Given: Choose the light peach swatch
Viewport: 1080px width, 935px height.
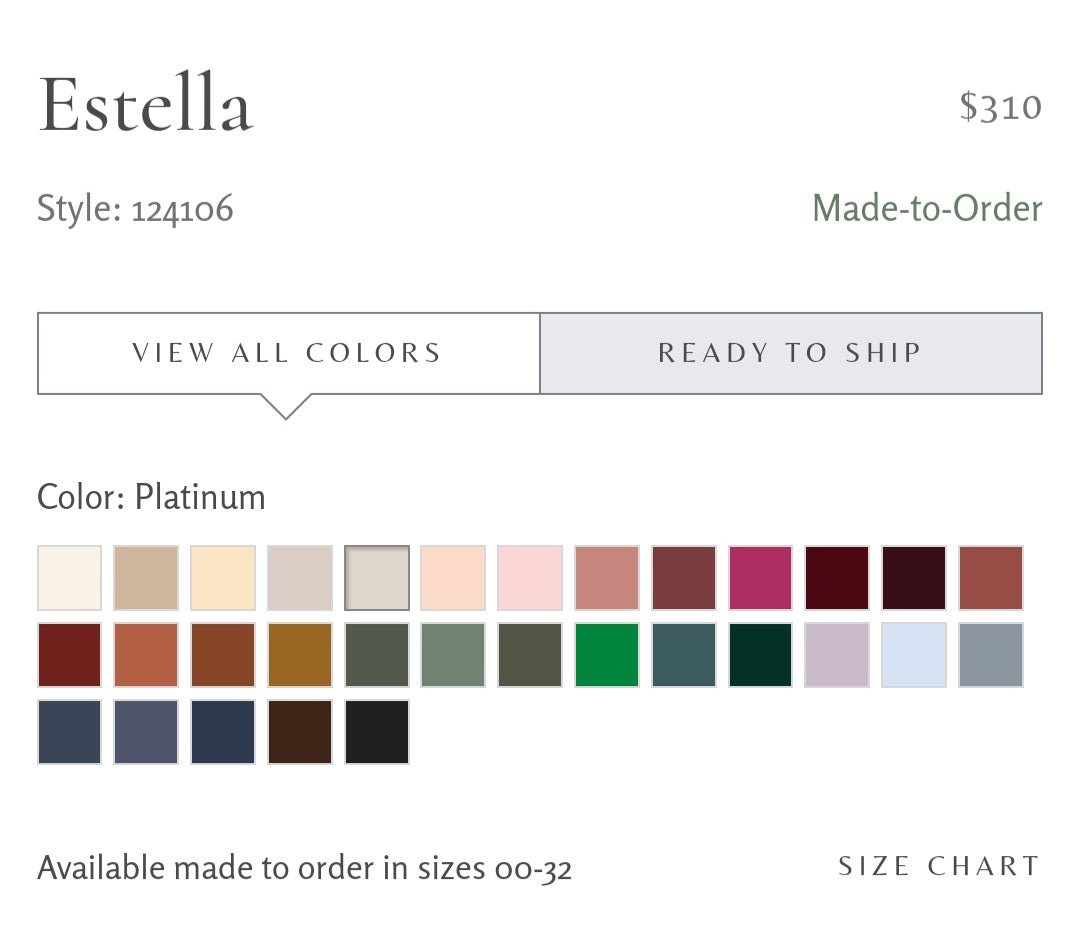Looking at the screenshot, I should point(453,578).
